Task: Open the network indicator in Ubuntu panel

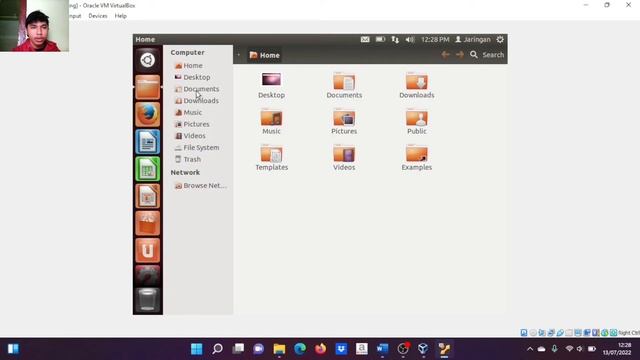Action: pos(395,39)
